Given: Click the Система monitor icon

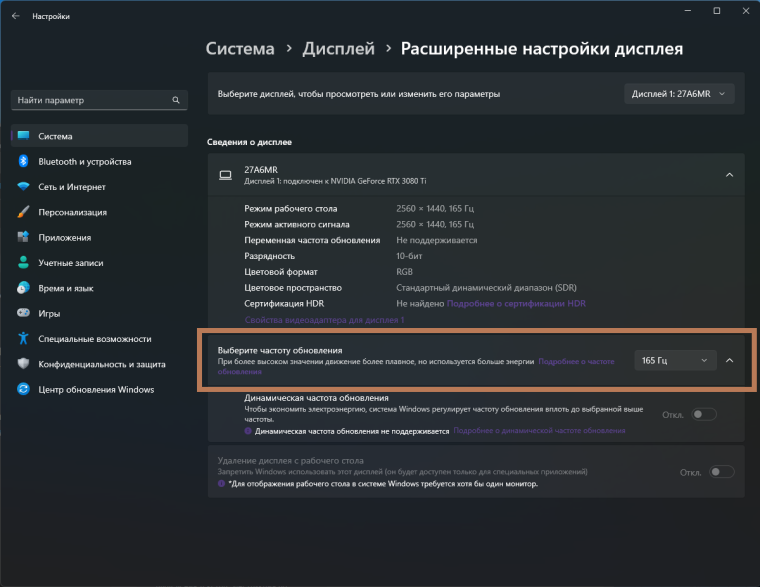Looking at the screenshot, I should pyautogui.click(x=23, y=136).
